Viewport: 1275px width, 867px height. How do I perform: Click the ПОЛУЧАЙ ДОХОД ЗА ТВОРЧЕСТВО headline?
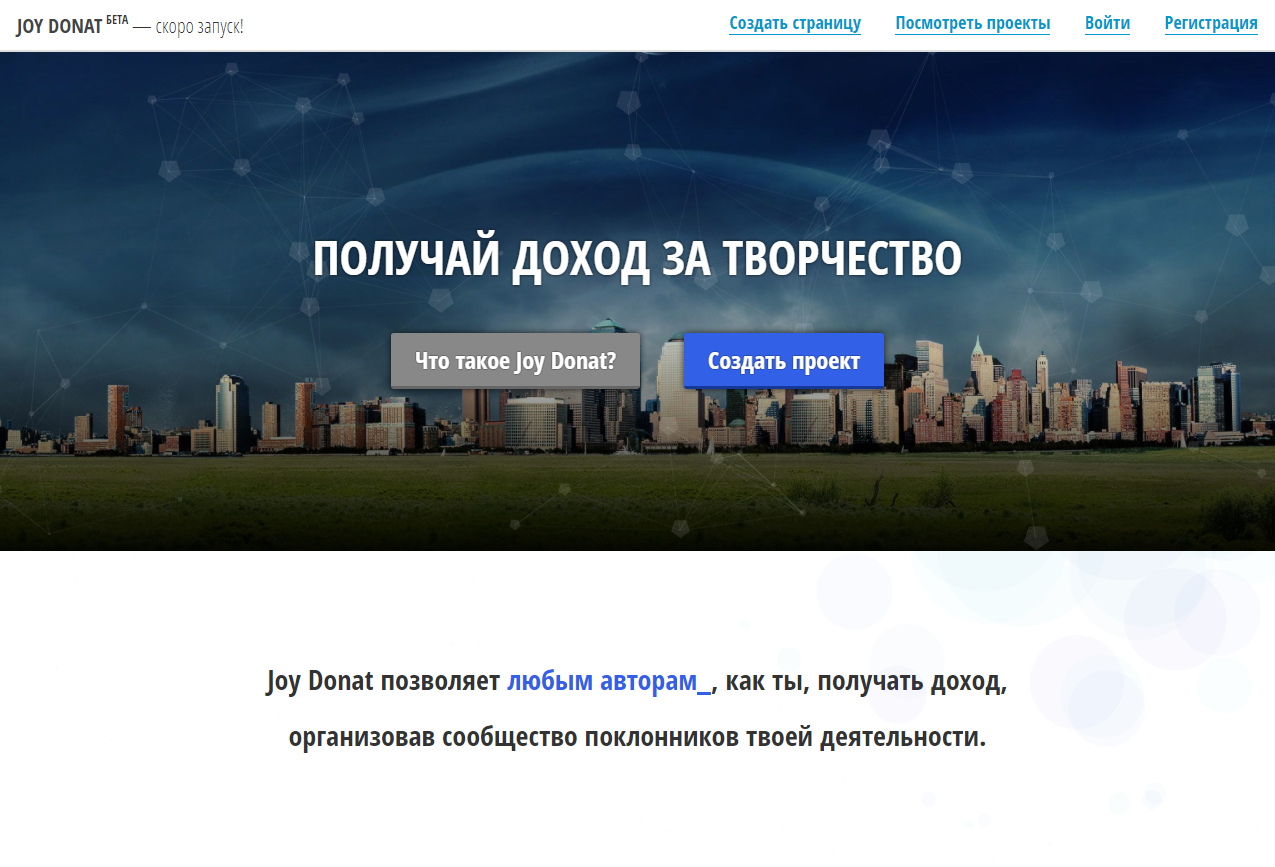(637, 259)
